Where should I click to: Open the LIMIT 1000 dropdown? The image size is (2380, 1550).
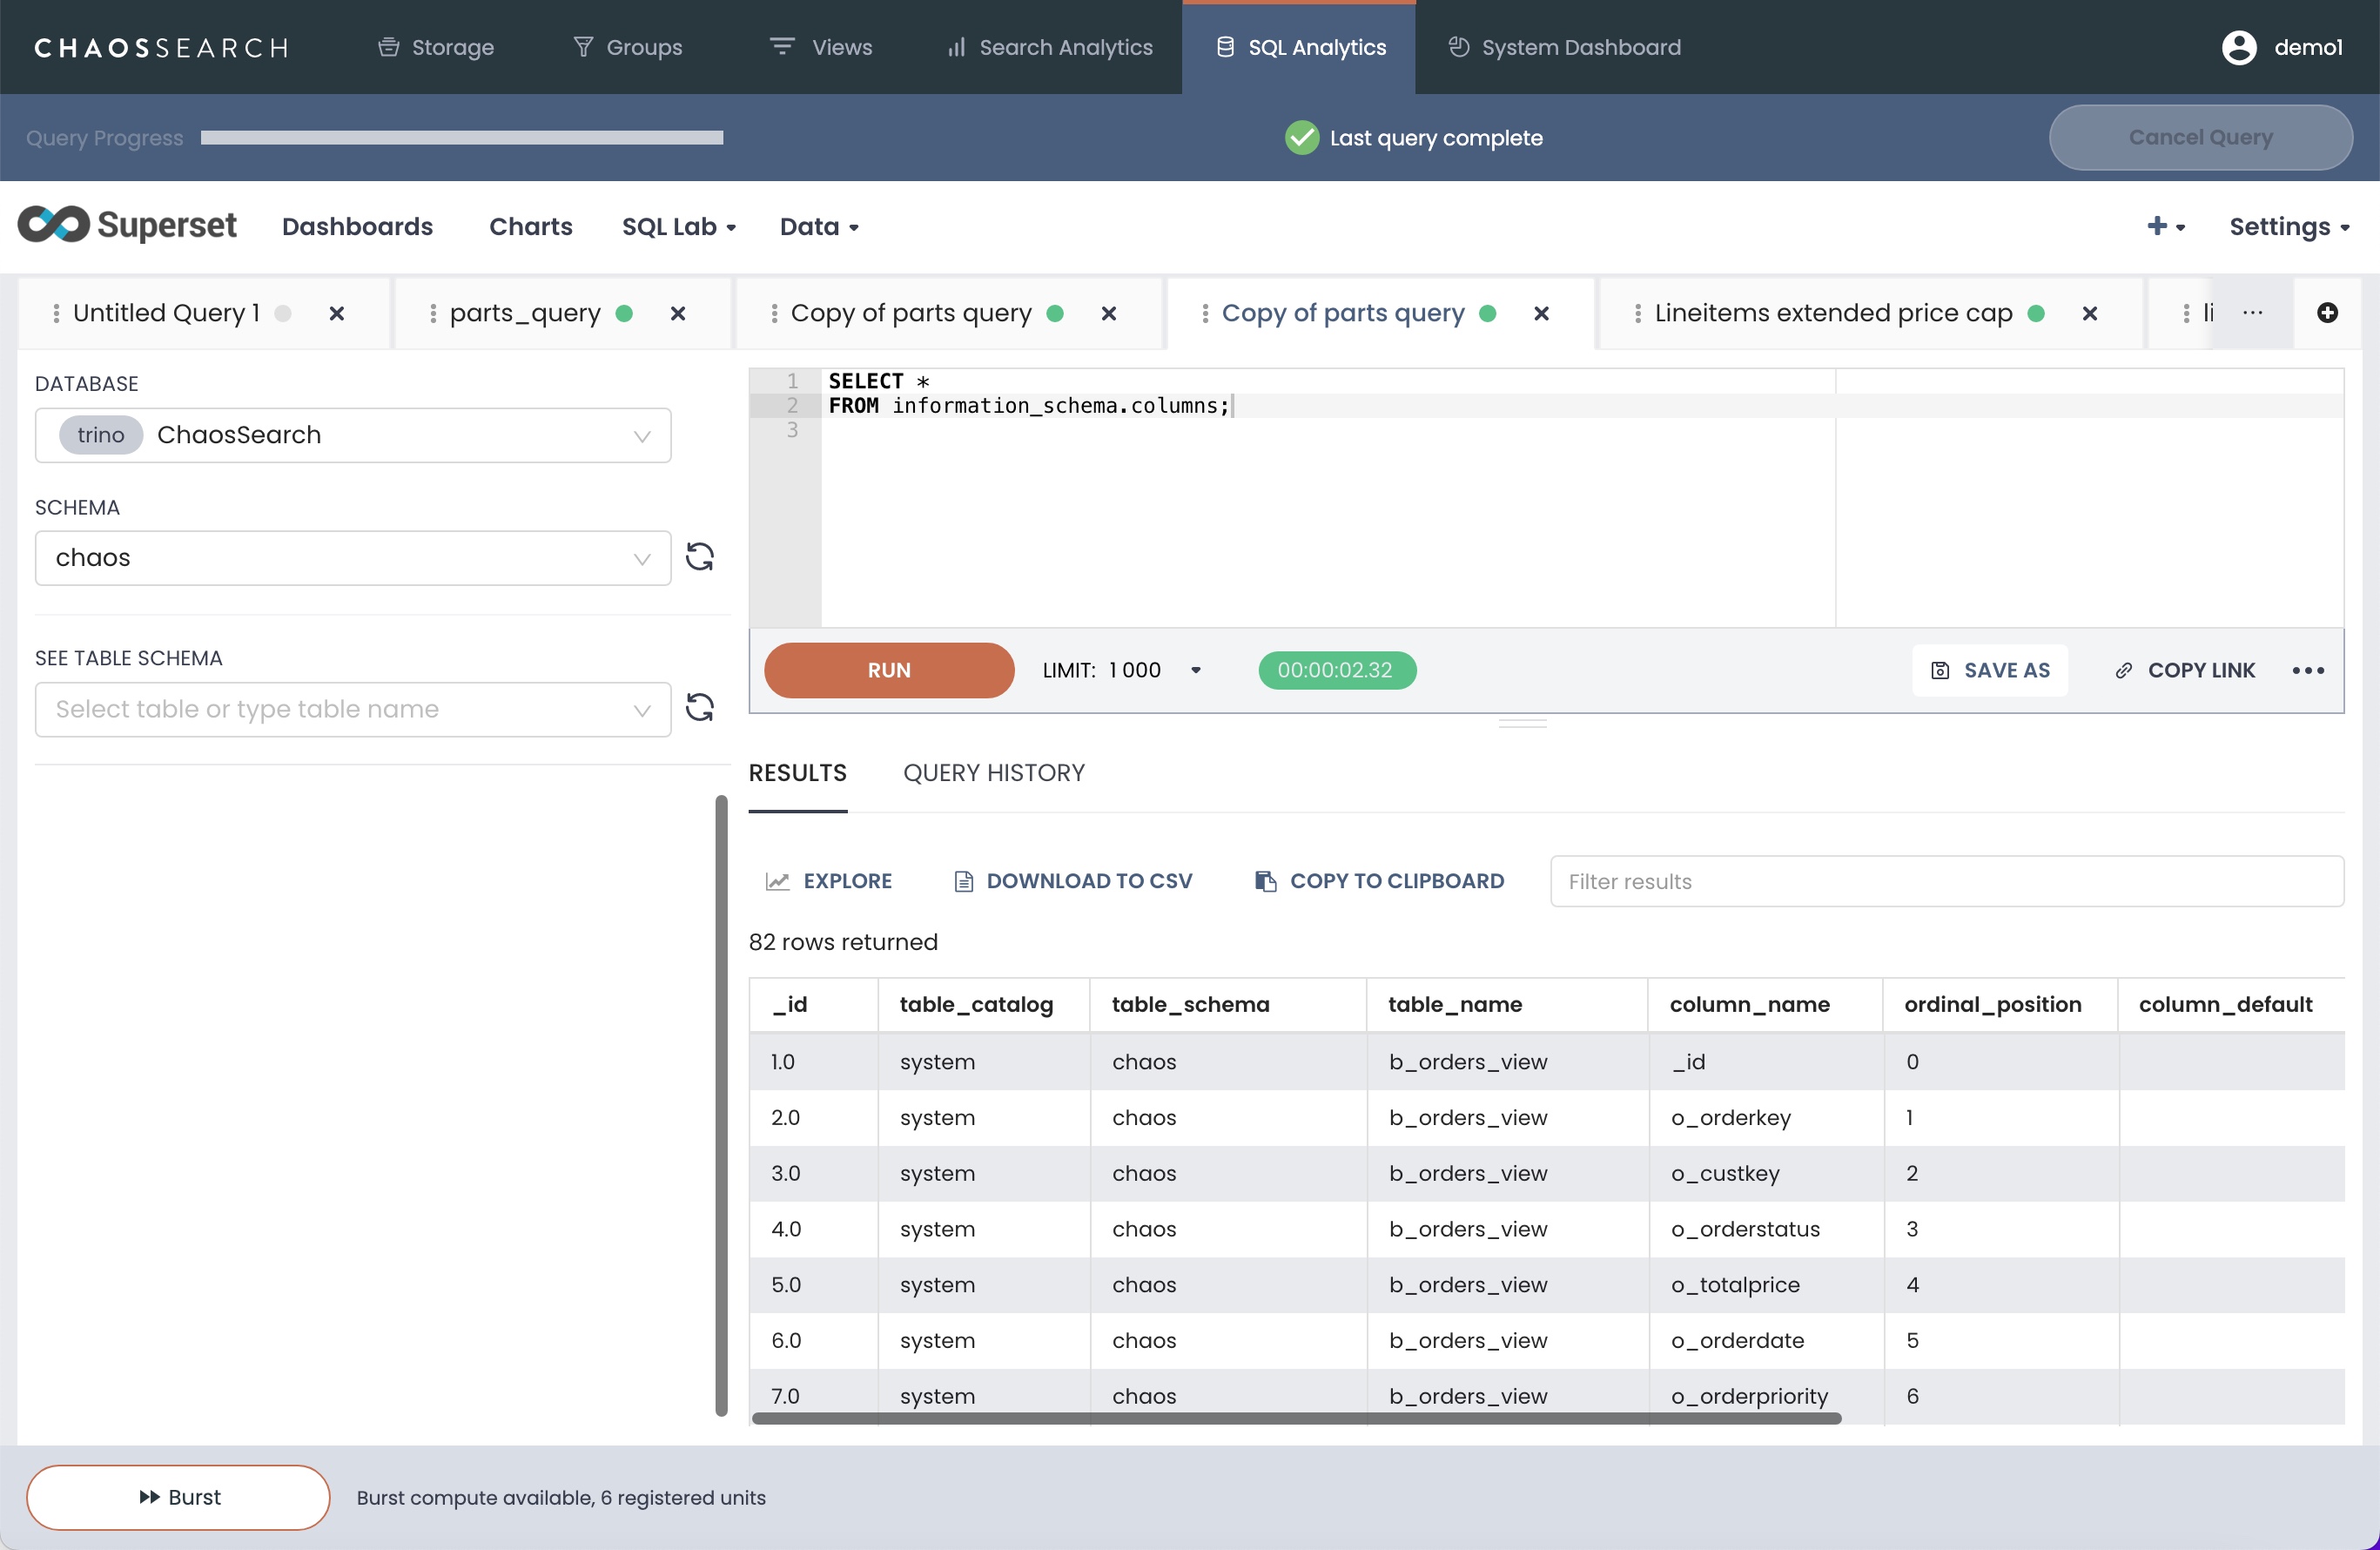[x=1195, y=670]
